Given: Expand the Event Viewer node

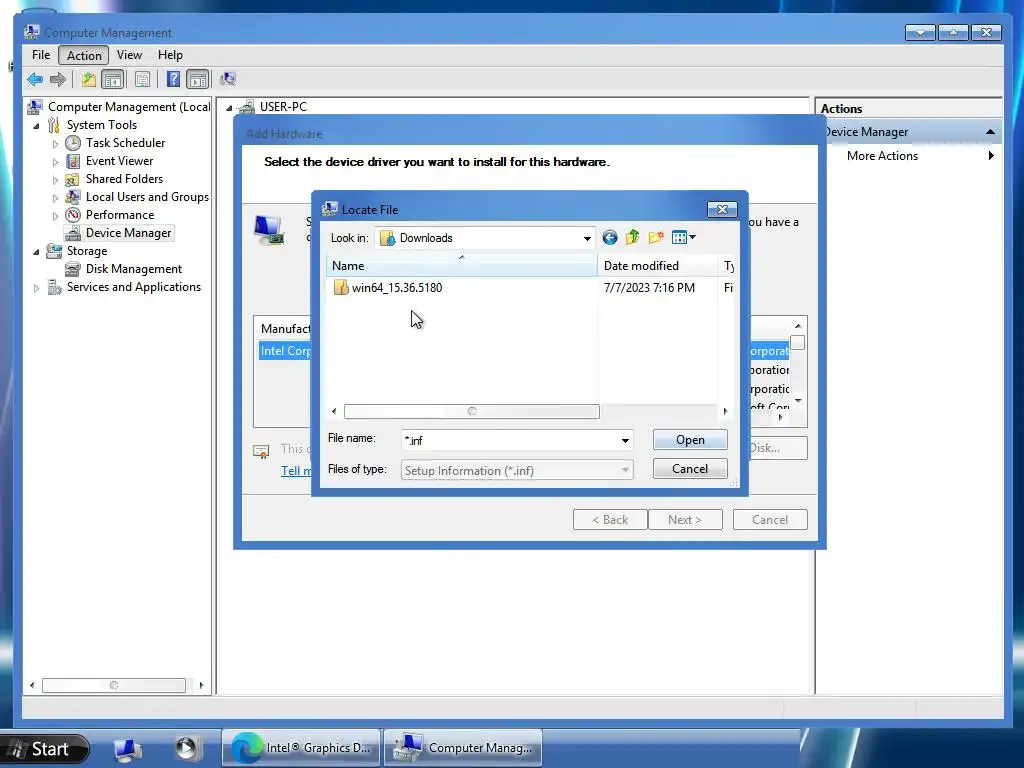Looking at the screenshot, I should click(x=56, y=162).
